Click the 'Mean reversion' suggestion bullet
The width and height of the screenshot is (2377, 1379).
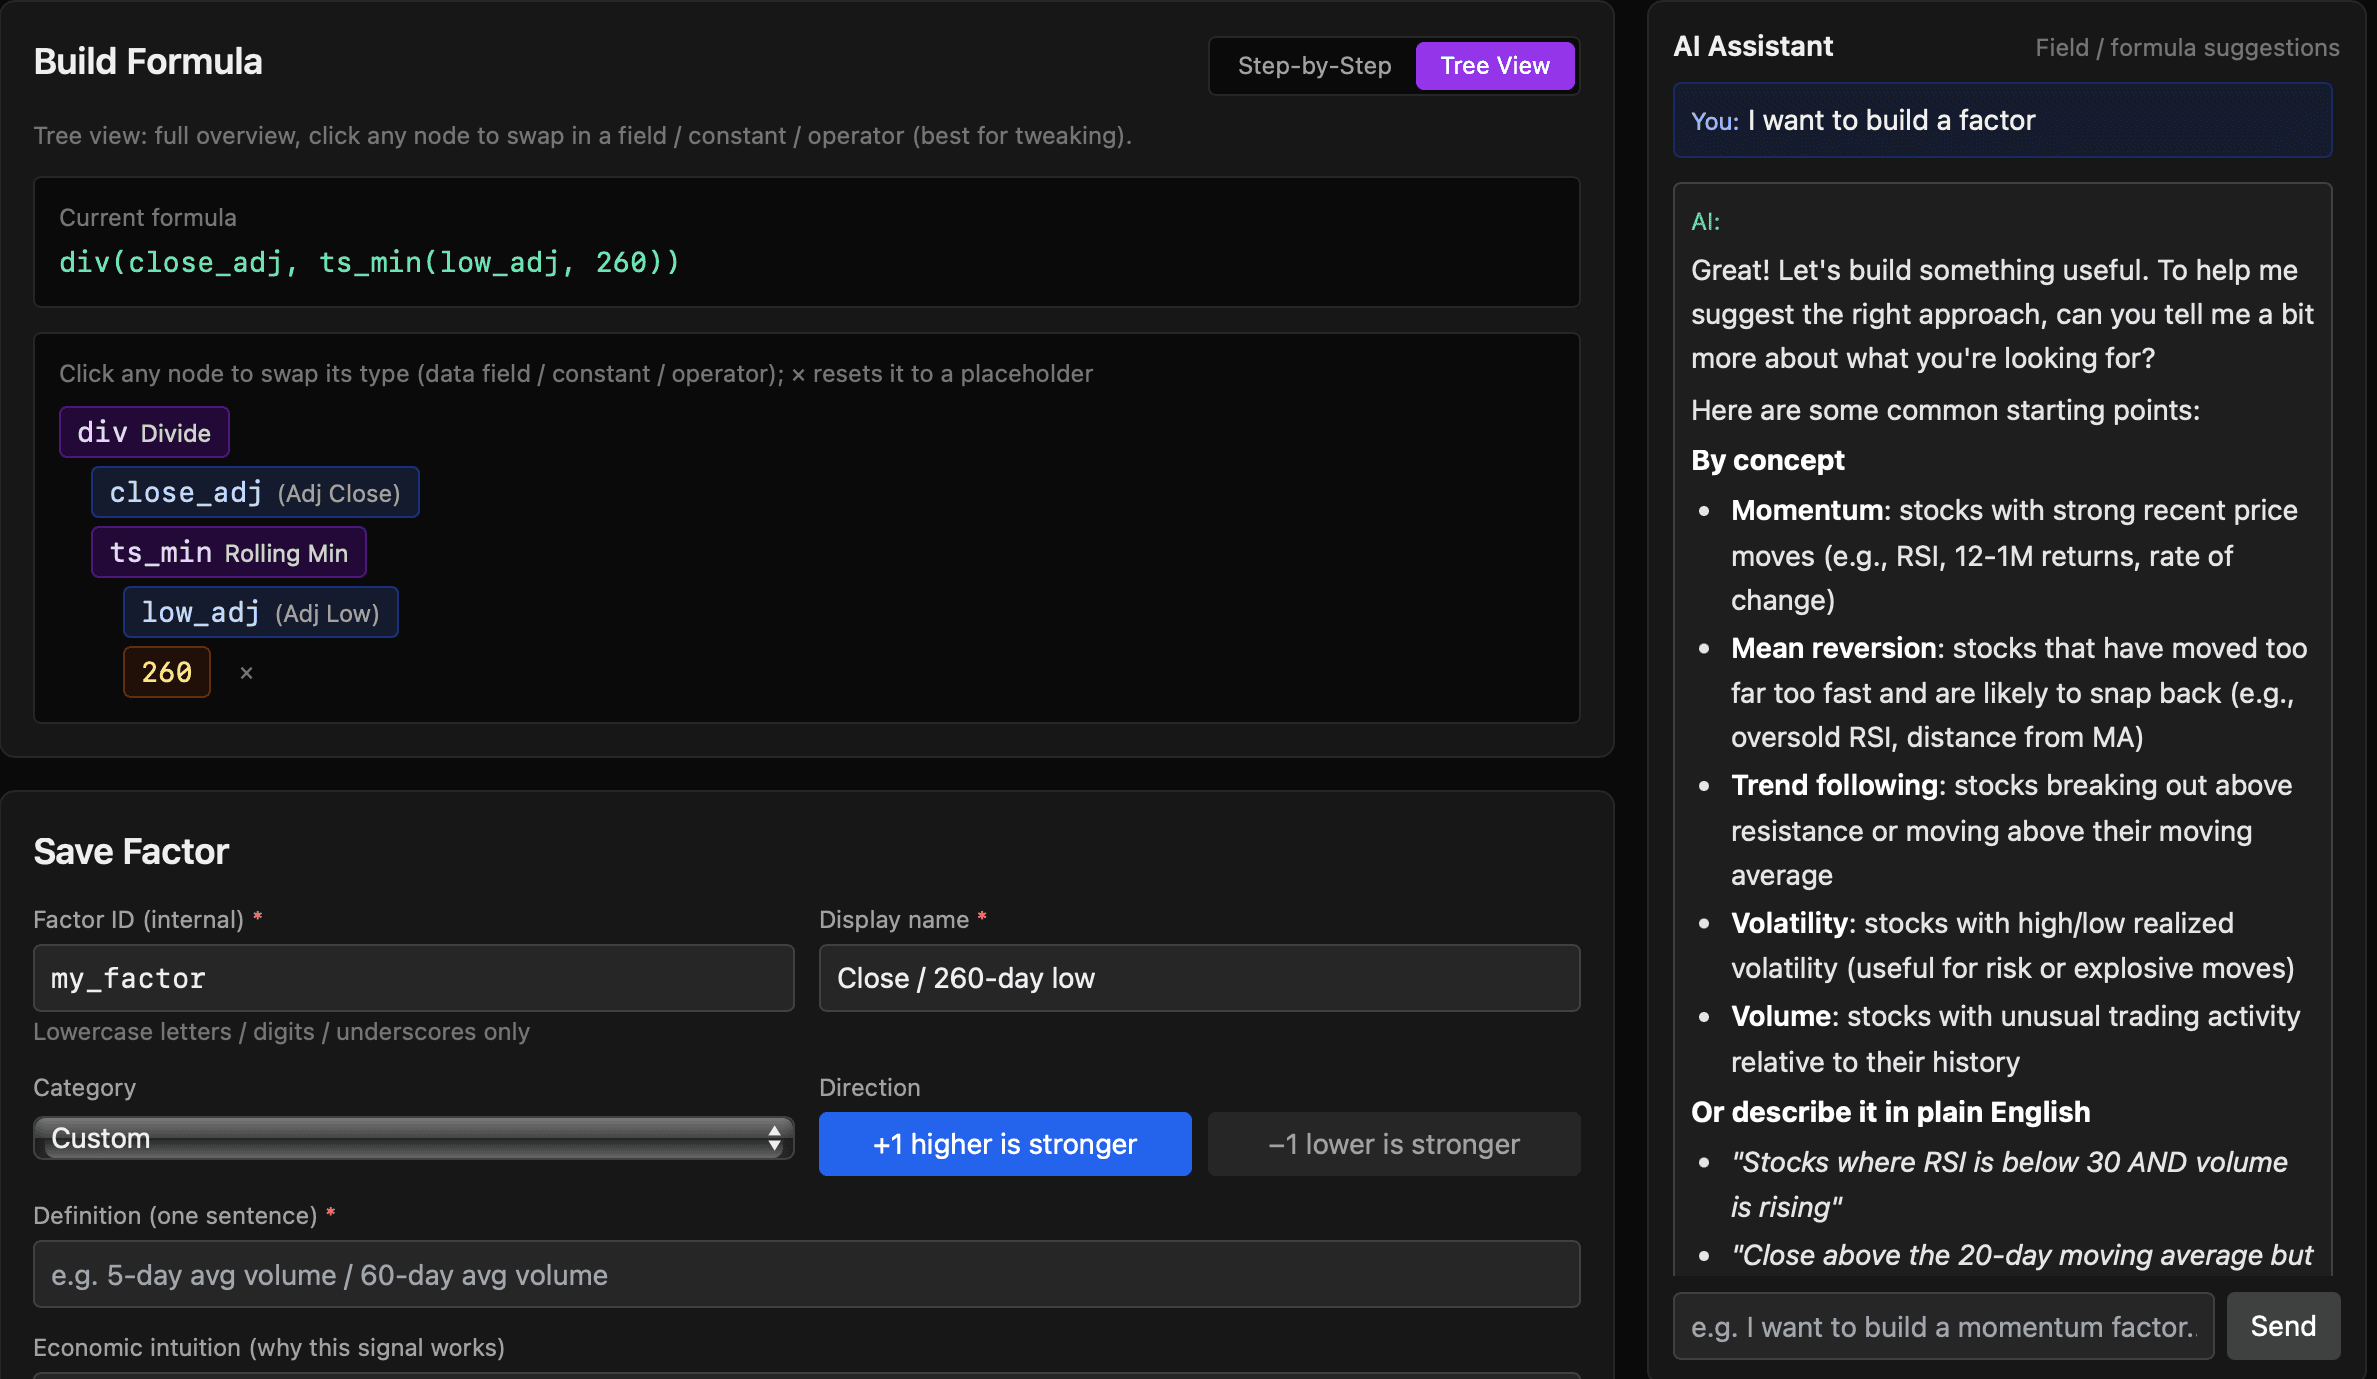[x=2019, y=692]
